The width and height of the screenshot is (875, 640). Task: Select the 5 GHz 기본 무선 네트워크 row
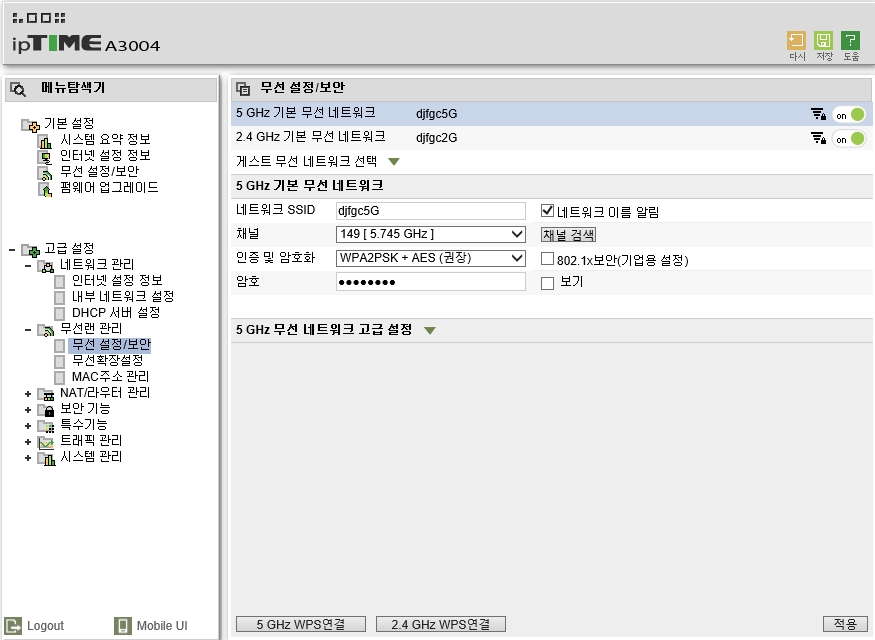click(551, 114)
